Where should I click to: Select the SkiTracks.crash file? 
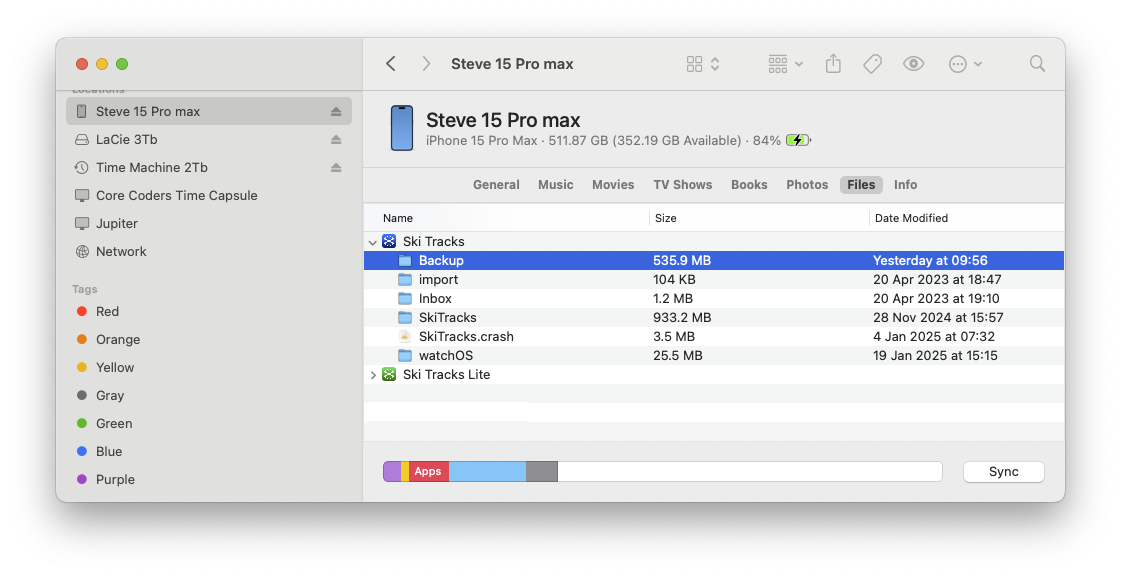(x=466, y=337)
